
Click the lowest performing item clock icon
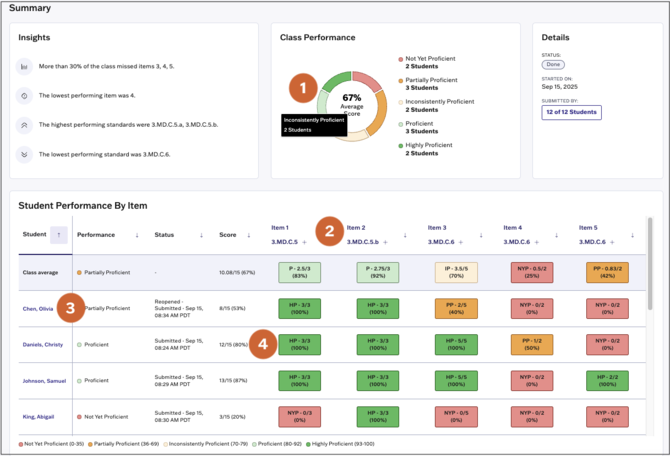point(24,96)
